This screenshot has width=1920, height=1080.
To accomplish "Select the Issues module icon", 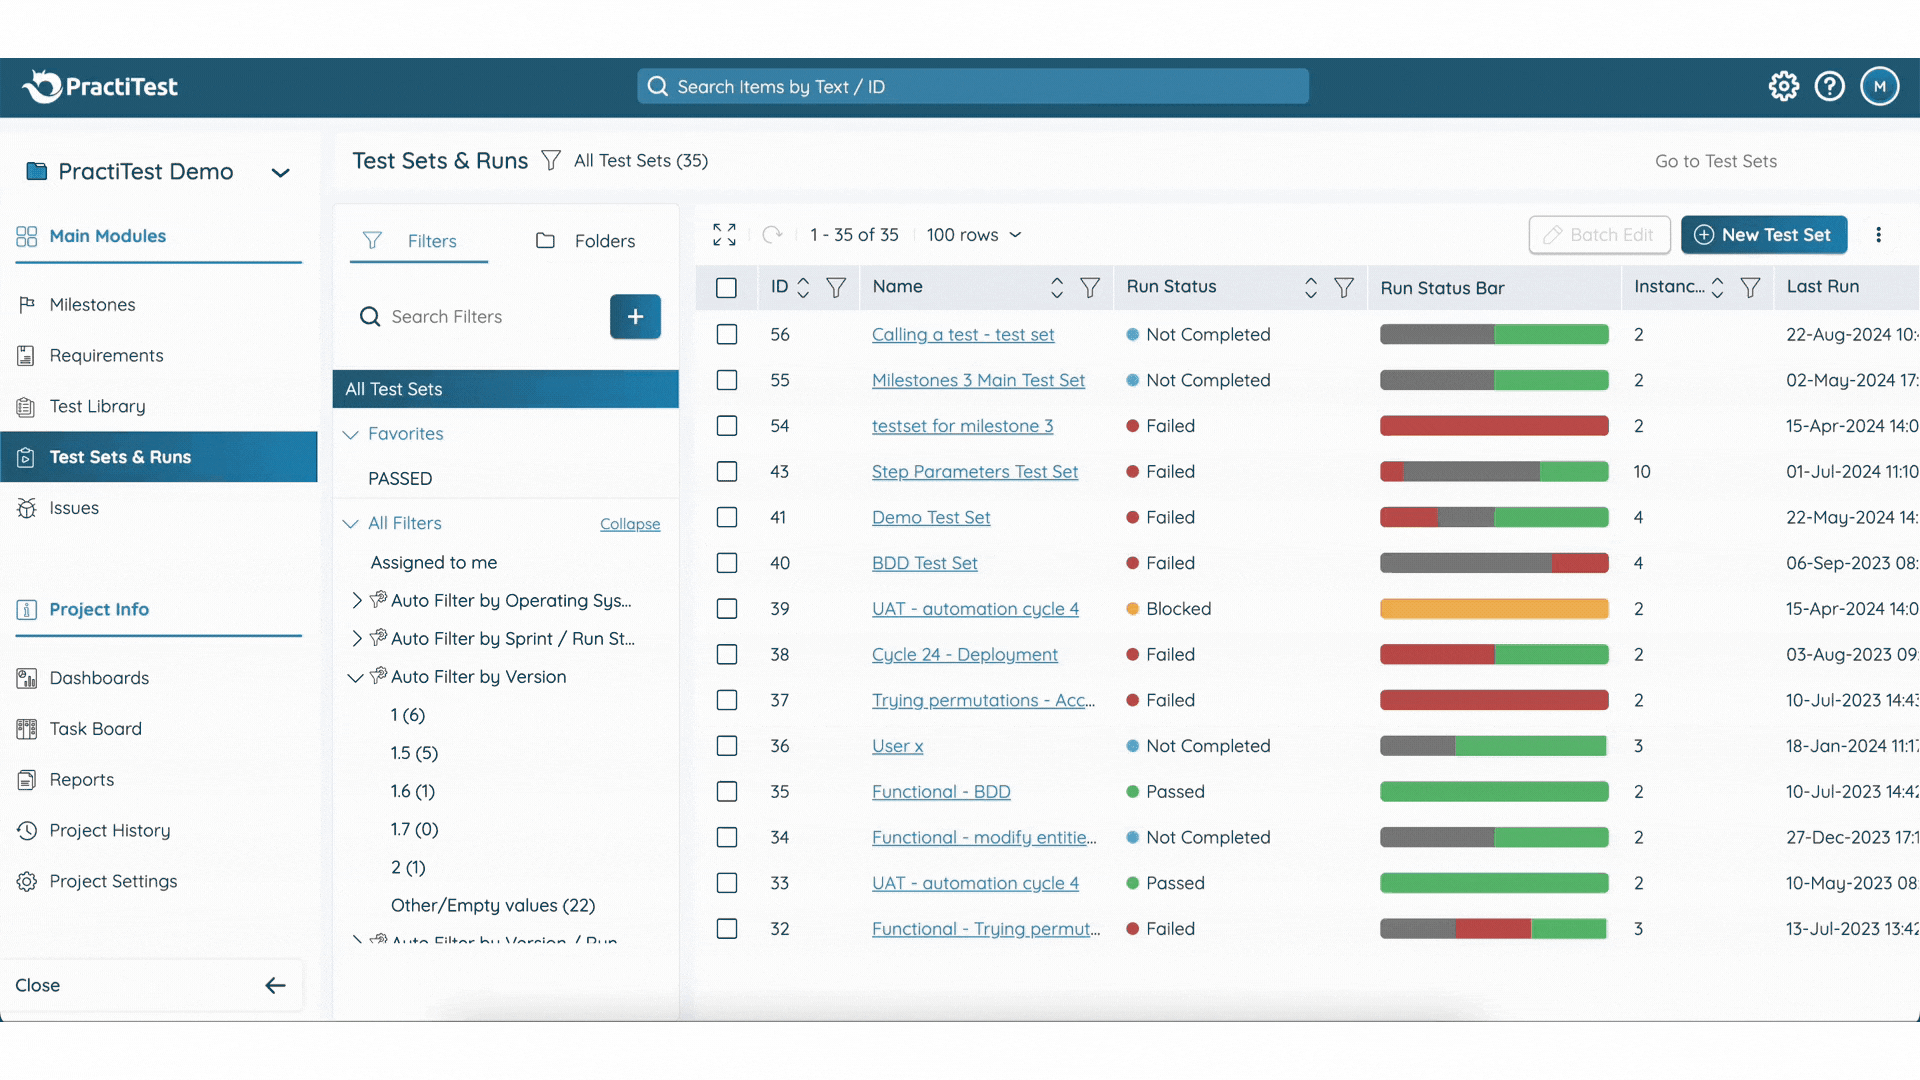I will 25,507.
